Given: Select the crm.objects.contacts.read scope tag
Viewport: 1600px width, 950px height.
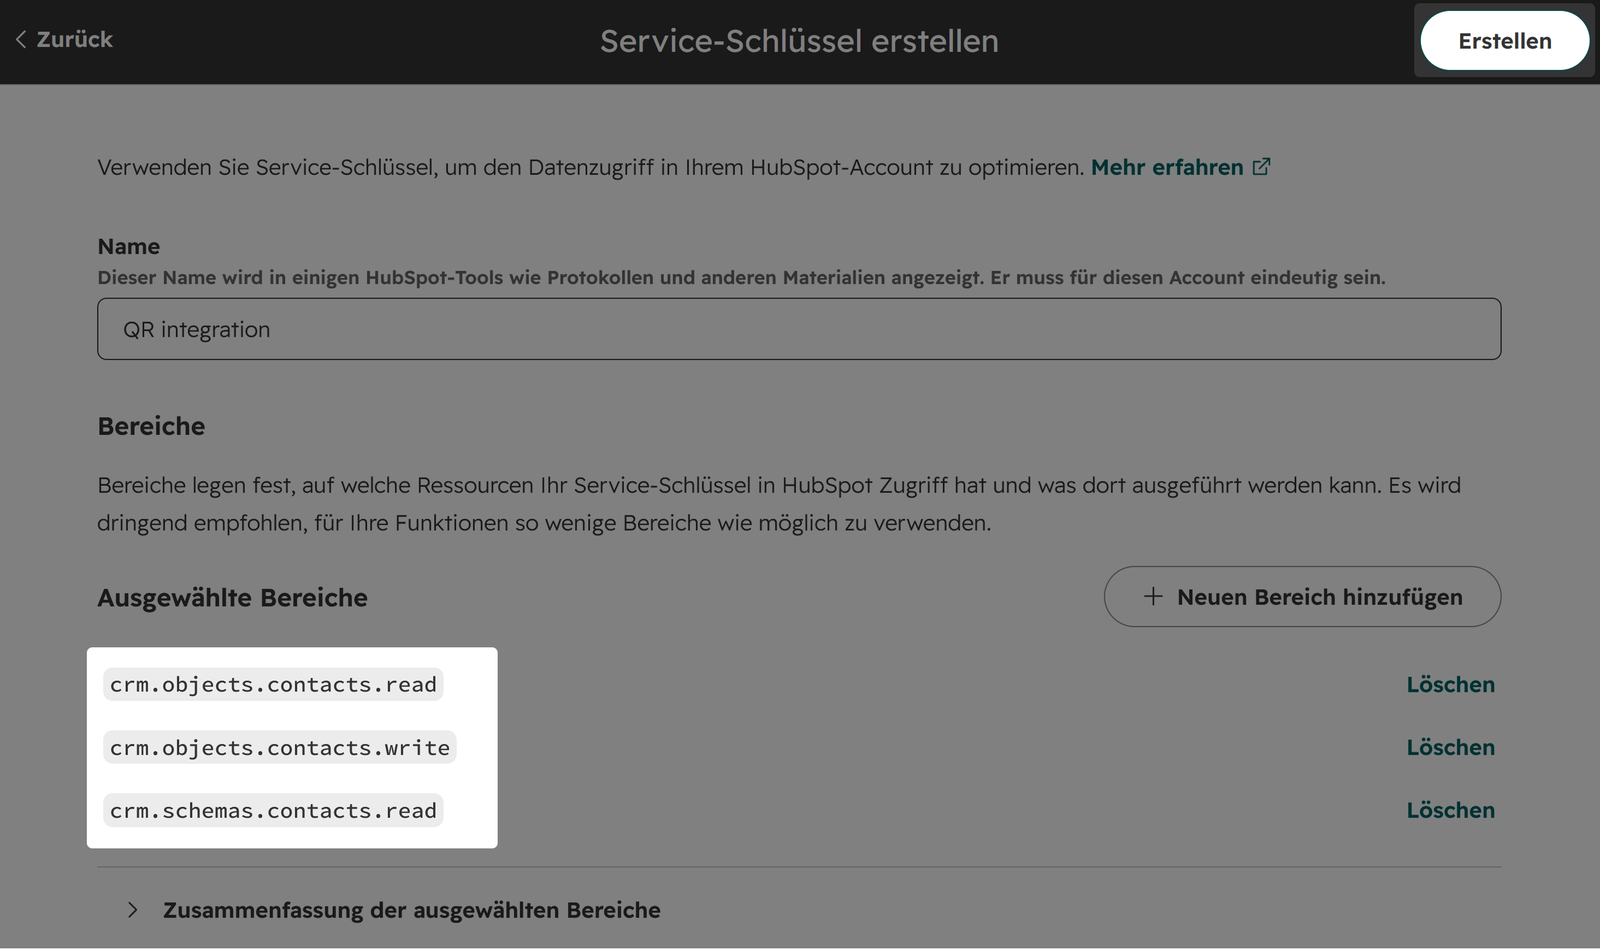Looking at the screenshot, I should point(273,685).
